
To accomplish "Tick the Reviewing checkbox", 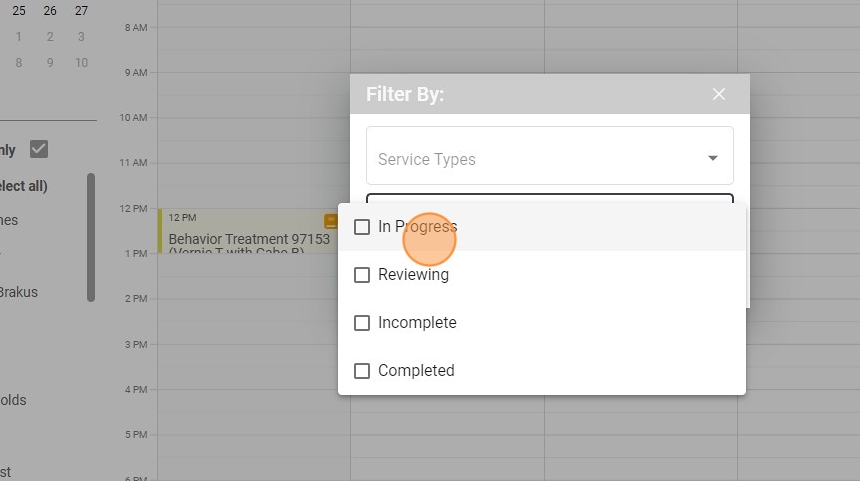I will pos(362,275).
